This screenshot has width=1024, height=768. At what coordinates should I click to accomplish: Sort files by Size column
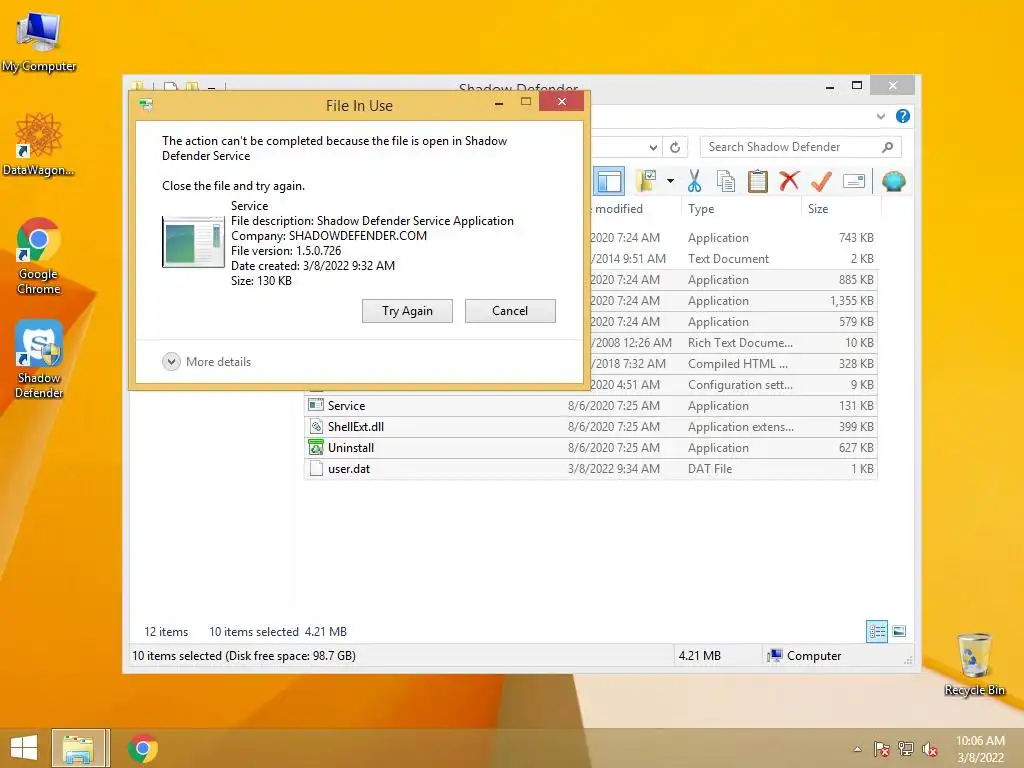click(840, 209)
